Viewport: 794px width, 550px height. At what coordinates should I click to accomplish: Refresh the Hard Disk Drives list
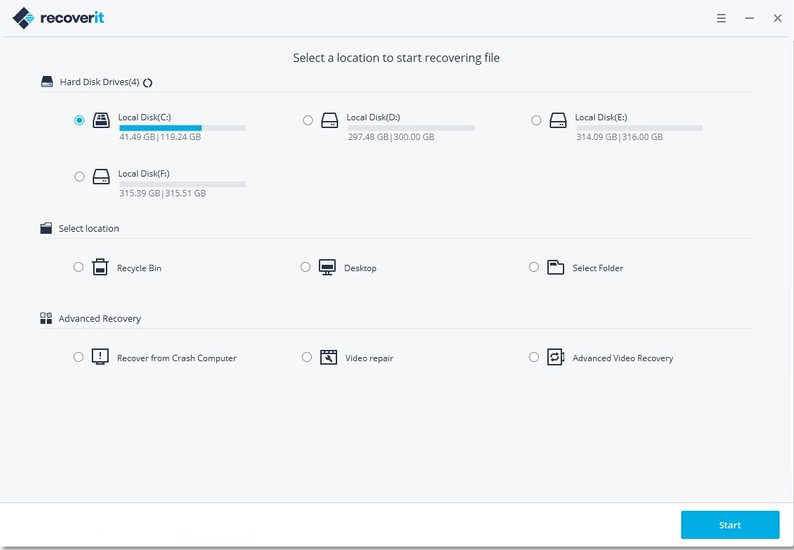(148, 83)
